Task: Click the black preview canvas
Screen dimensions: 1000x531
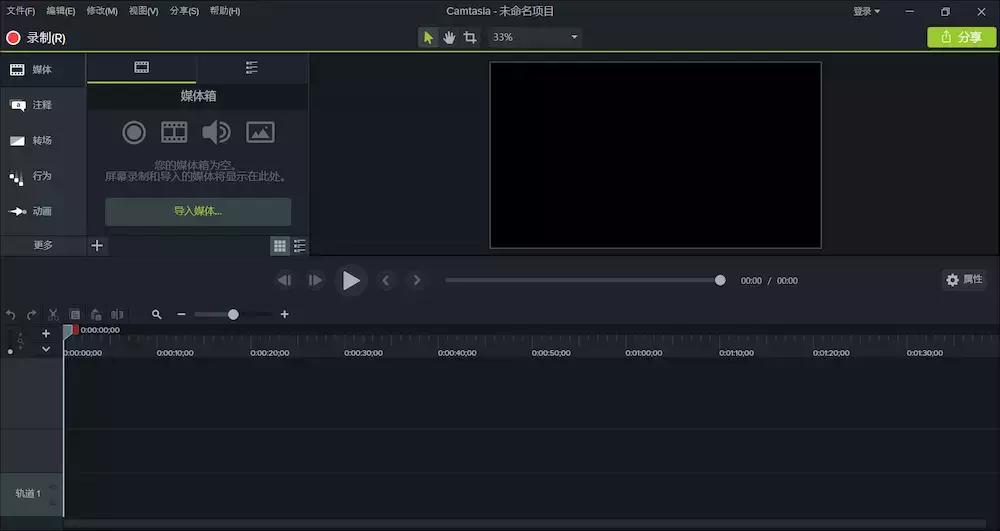Action: coord(656,155)
